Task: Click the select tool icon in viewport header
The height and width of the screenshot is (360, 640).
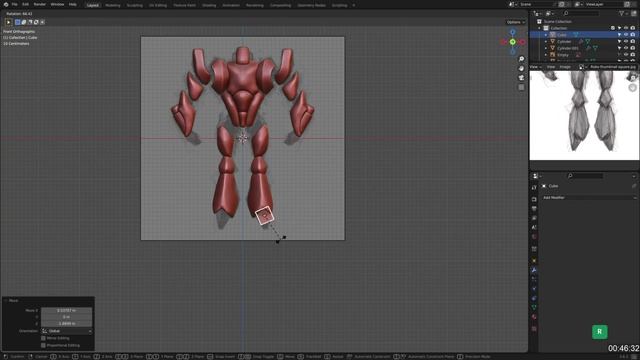Action: point(8,22)
